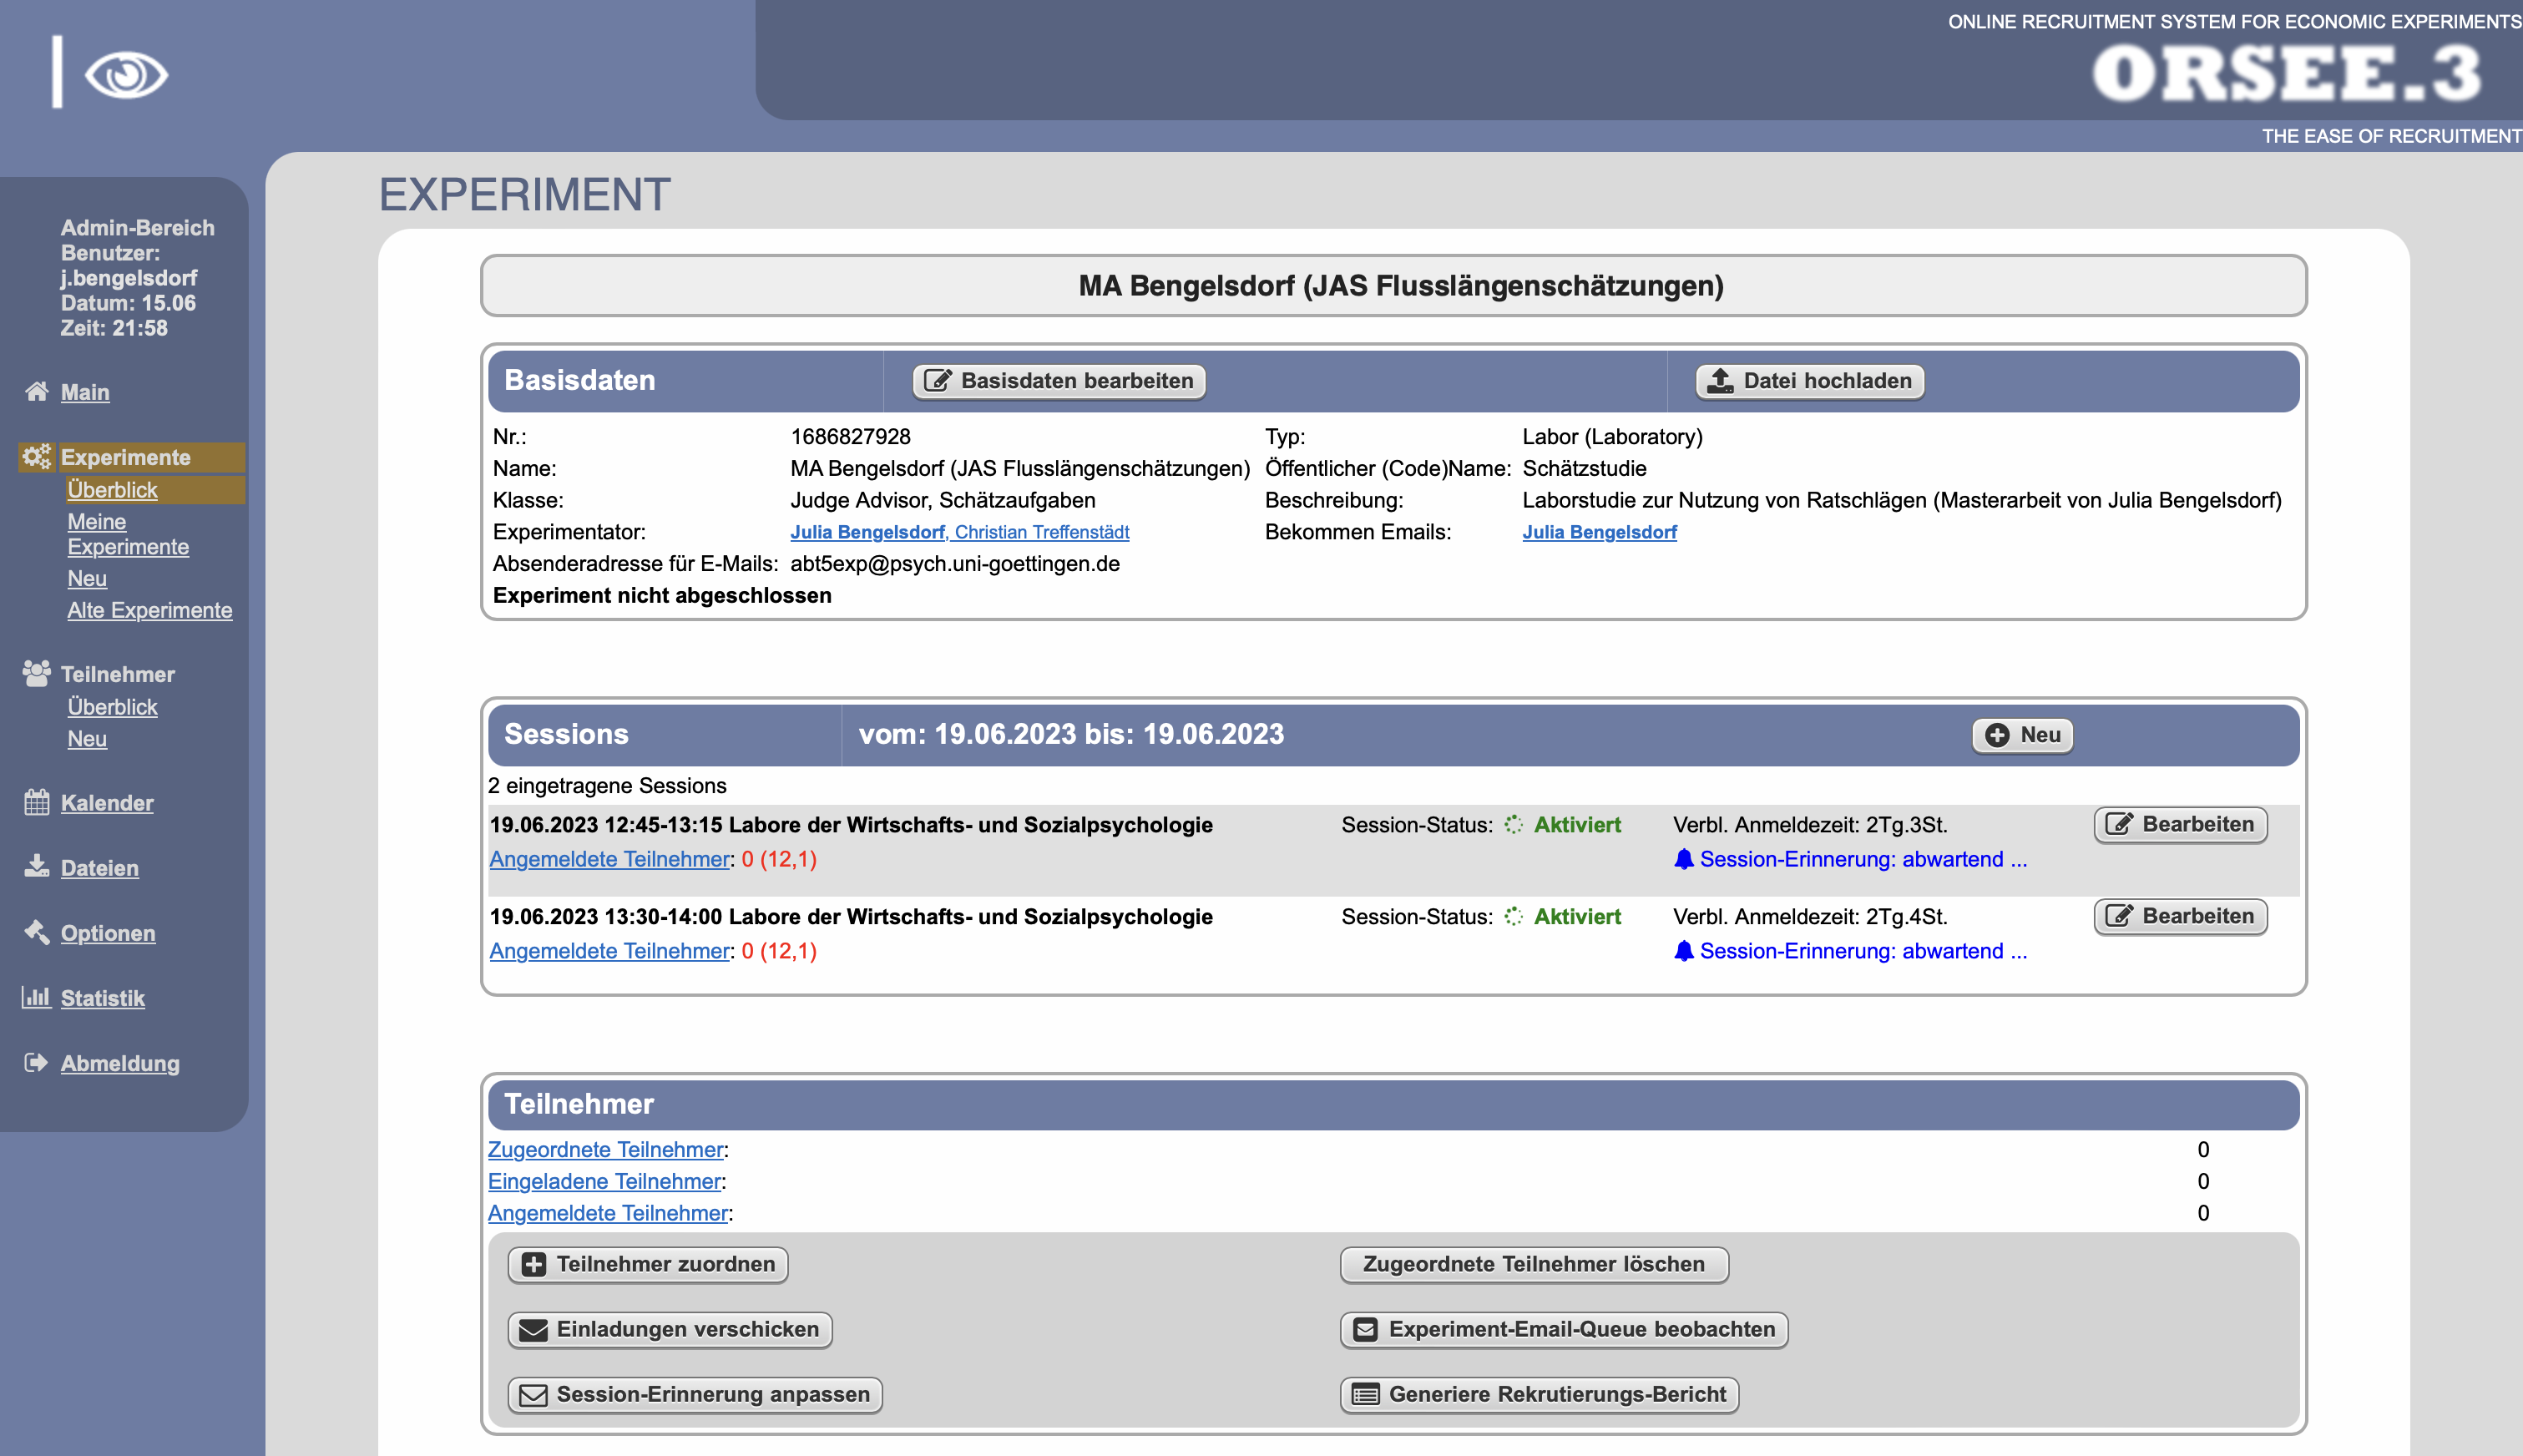Screen dimensions: 2523x1456
Task: Open Meine Experimente in sidebar
Action: 127,534
